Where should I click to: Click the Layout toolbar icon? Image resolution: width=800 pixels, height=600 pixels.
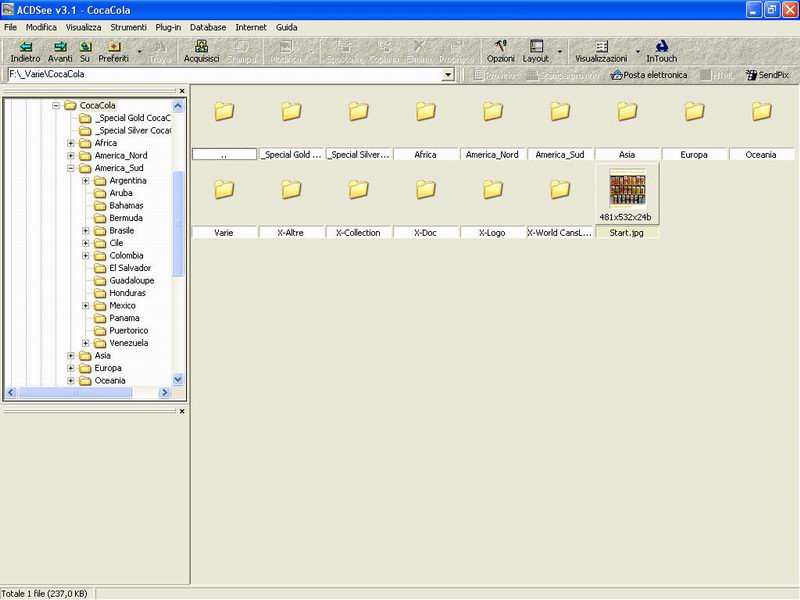coord(536,47)
